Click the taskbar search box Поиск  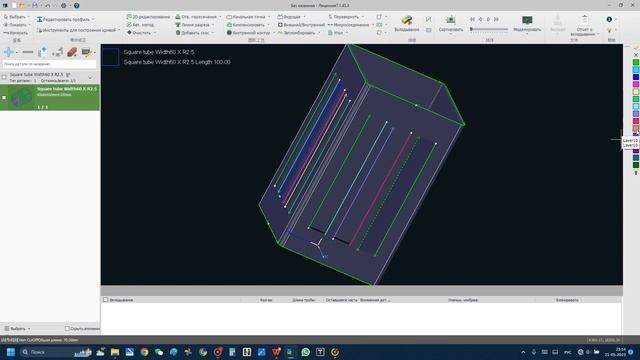(56, 352)
